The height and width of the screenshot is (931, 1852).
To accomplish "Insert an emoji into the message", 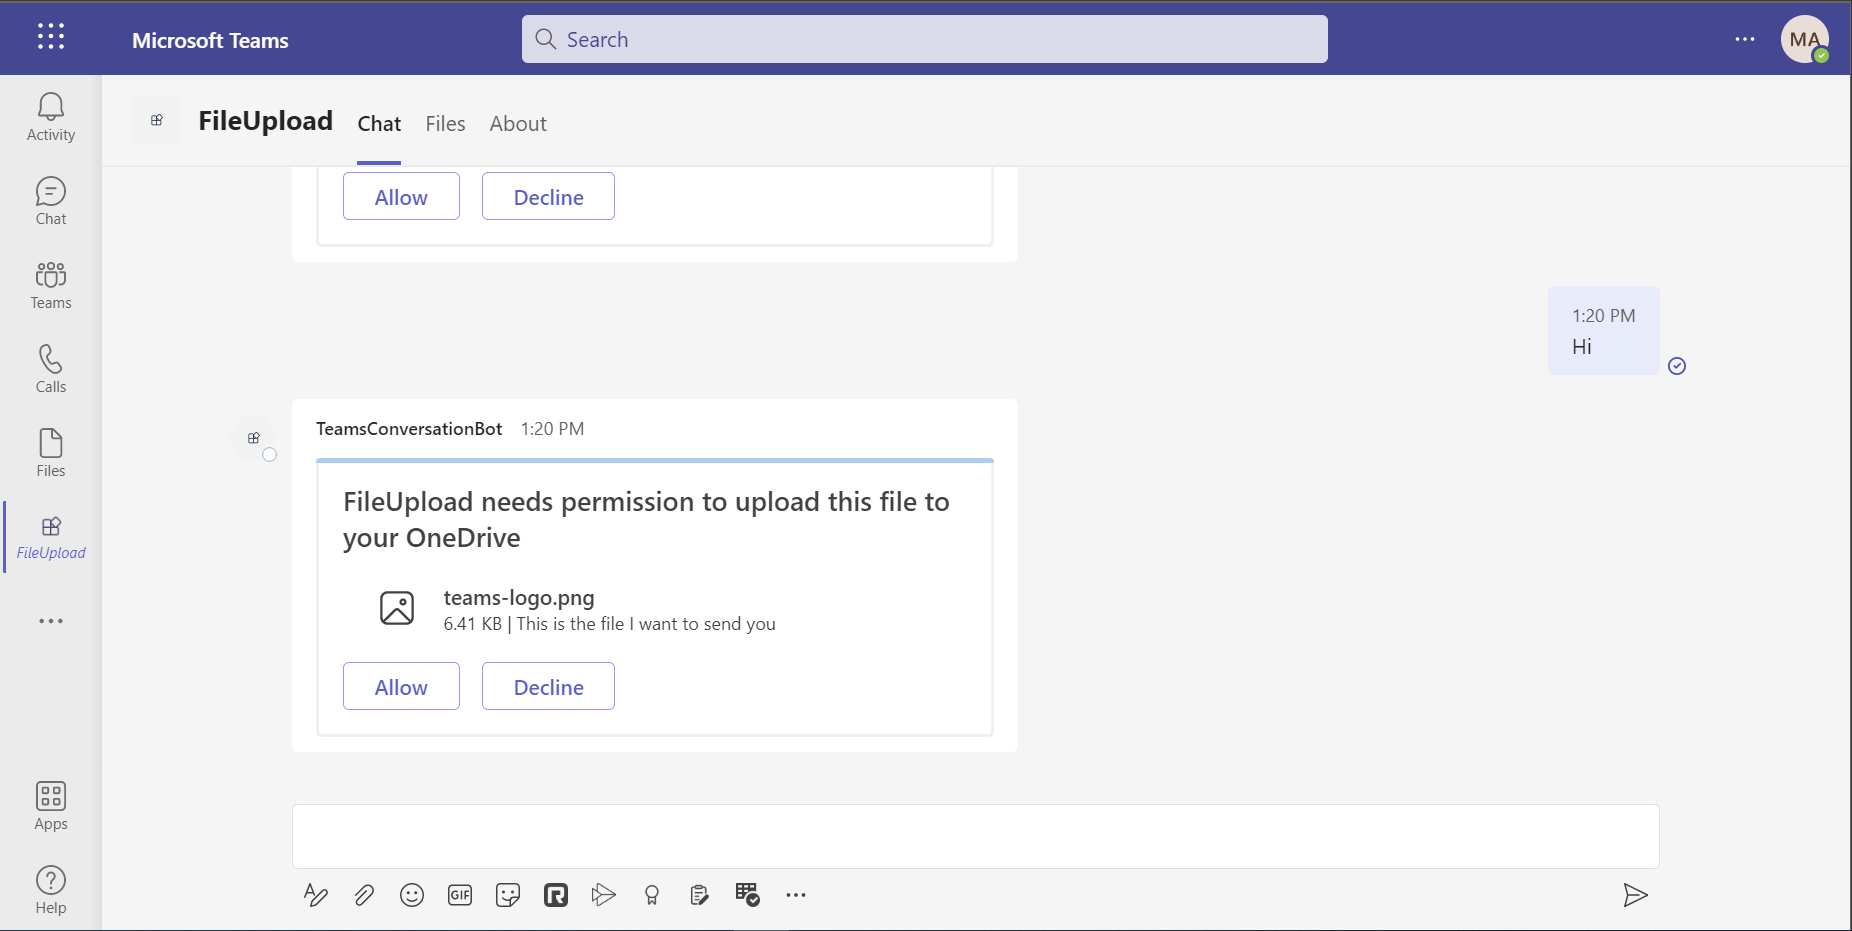I will pyautogui.click(x=411, y=894).
